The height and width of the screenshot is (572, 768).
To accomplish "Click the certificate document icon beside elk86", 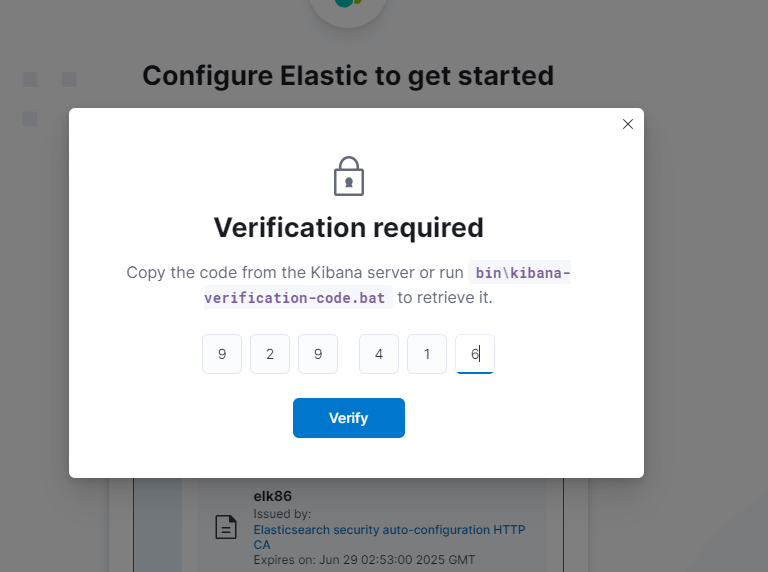I will click(226, 527).
